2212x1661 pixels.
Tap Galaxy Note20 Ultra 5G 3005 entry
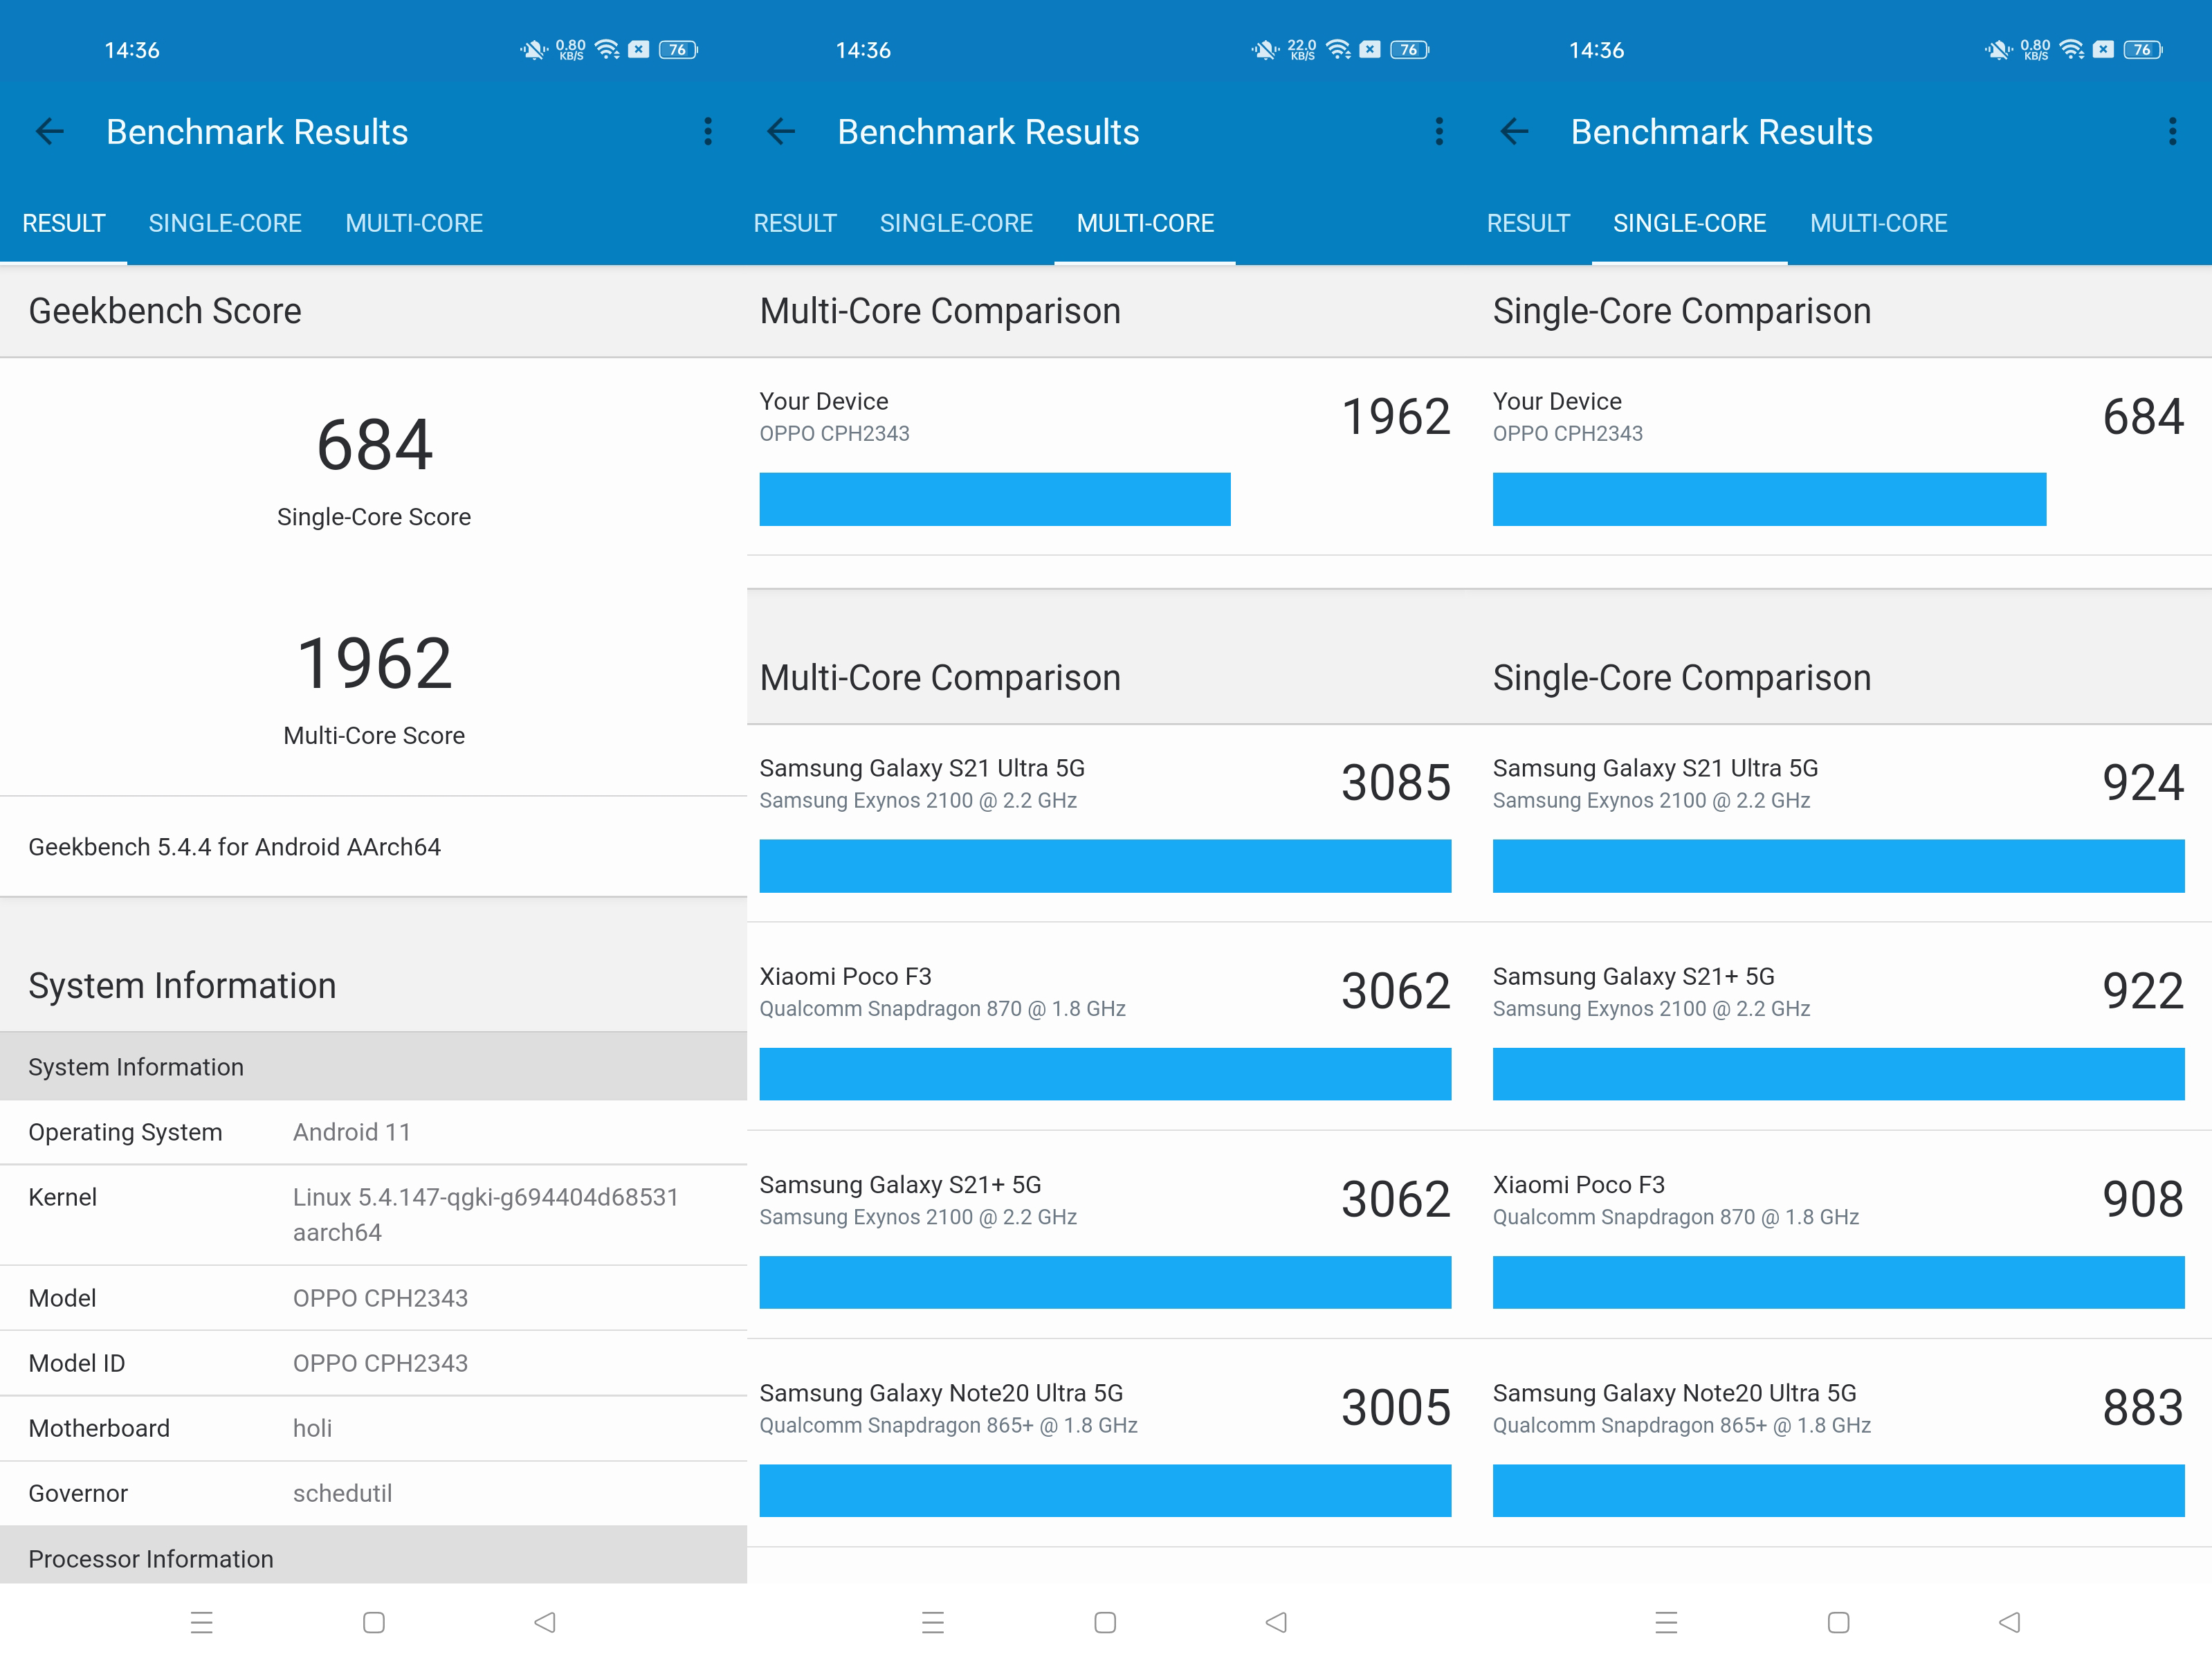pos(1105,1443)
